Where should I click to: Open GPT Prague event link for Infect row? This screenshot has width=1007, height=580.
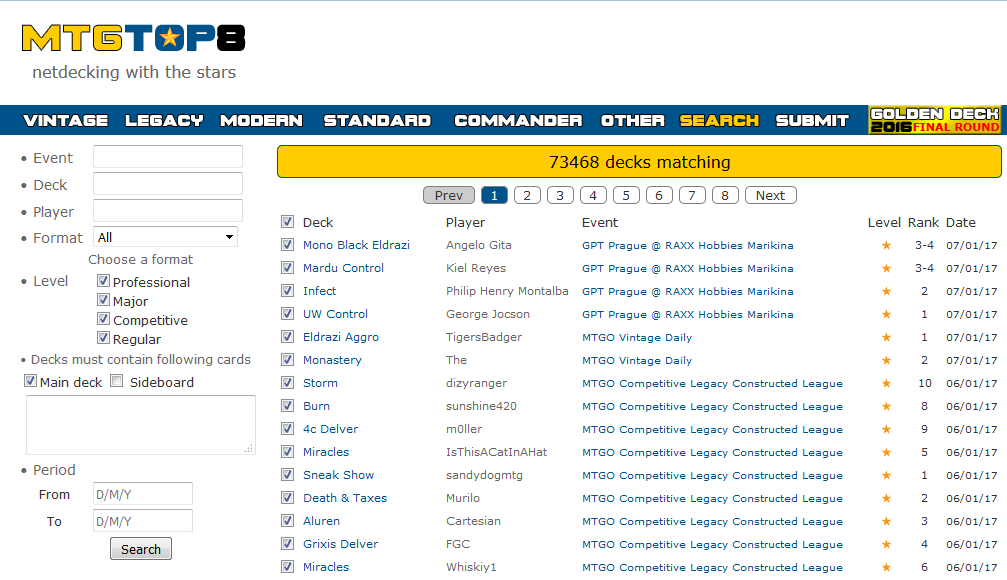coord(688,291)
